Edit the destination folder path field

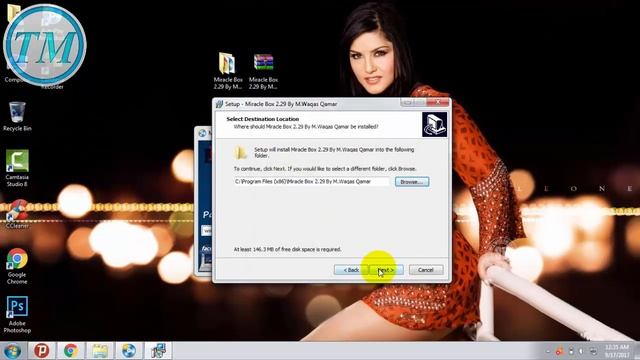point(312,182)
